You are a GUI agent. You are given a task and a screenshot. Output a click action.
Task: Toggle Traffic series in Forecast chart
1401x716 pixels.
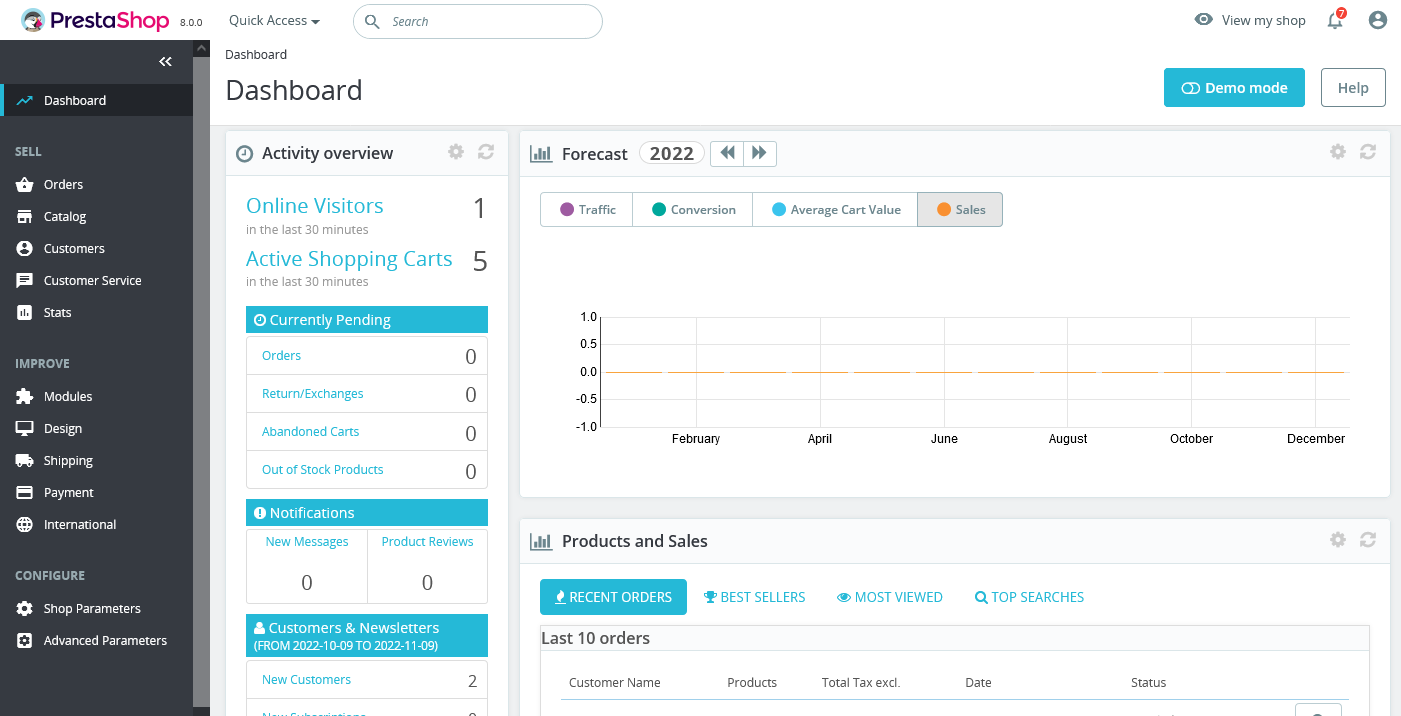(587, 210)
